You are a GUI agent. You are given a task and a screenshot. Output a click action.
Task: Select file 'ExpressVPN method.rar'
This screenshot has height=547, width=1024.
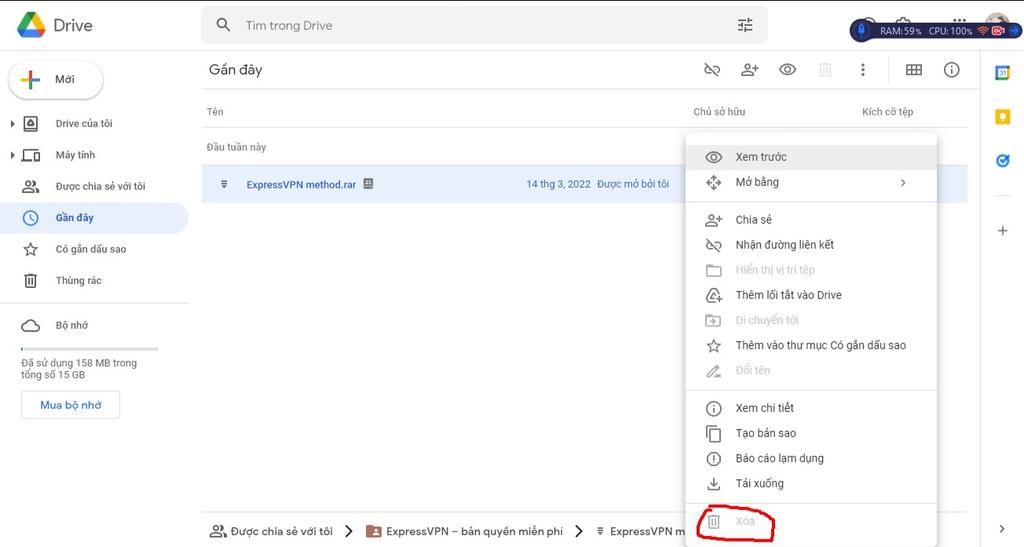tap(301, 185)
